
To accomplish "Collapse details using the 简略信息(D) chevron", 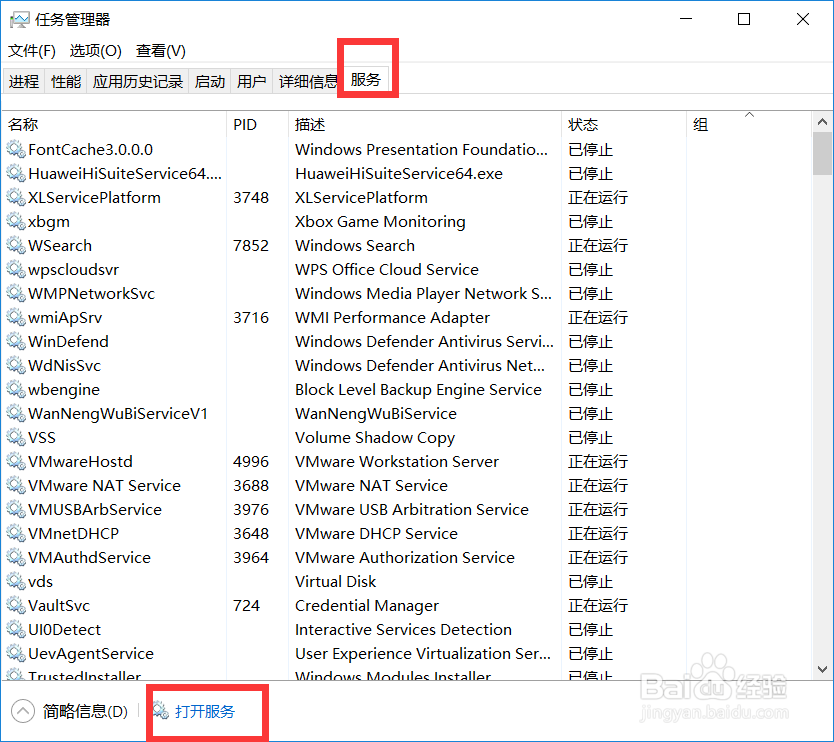I will 24,712.
